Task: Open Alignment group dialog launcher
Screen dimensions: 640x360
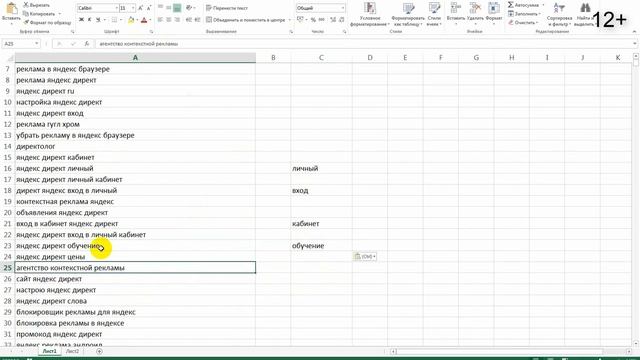Action: point(291,31)
